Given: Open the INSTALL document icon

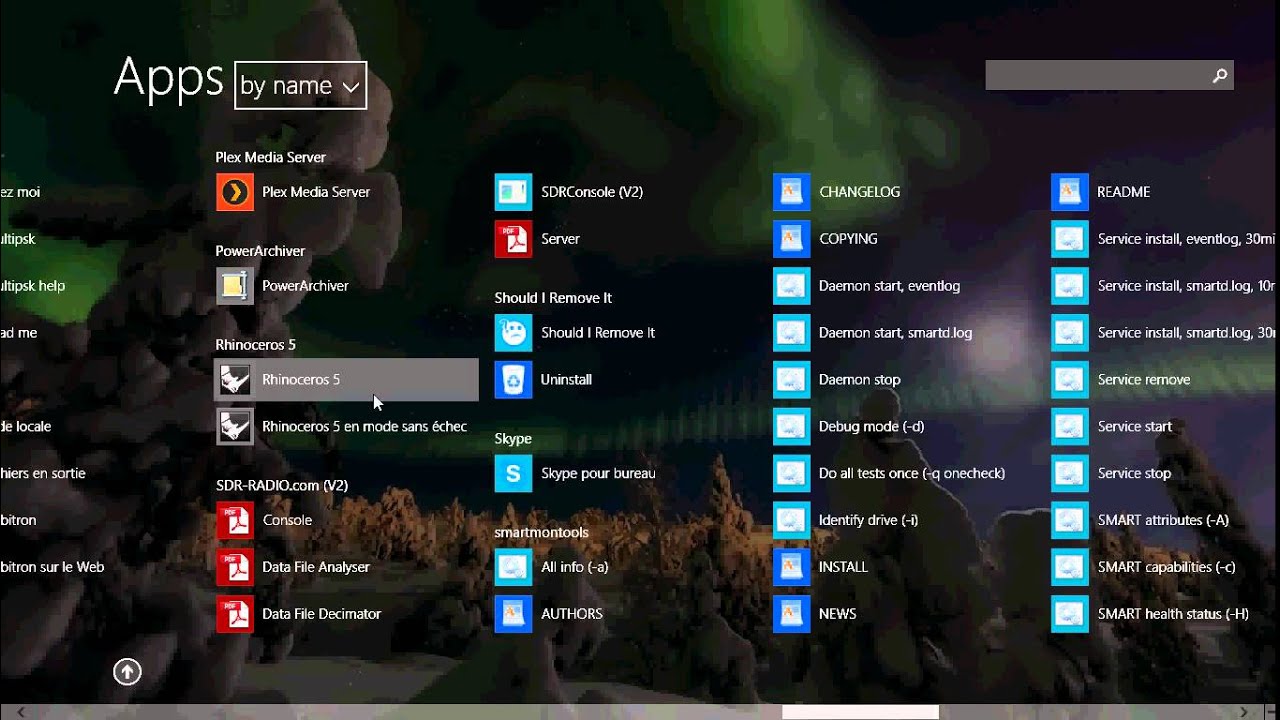Looking at the screenshot, I should [x=791, y=567].
